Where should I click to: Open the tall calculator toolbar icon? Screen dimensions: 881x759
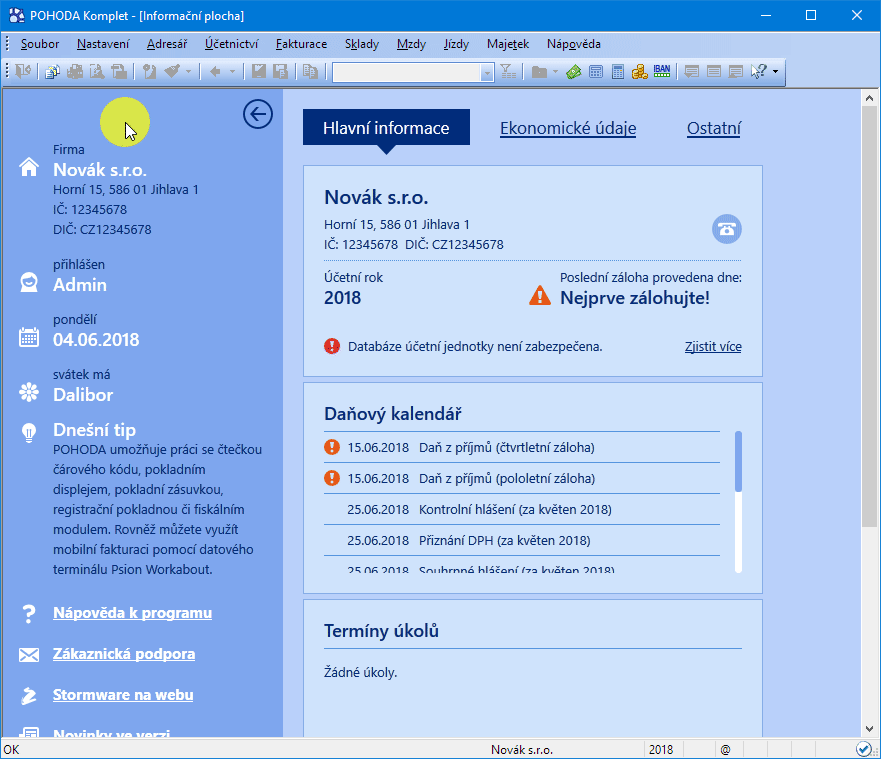pyautogui.click(x=618, y=71)
